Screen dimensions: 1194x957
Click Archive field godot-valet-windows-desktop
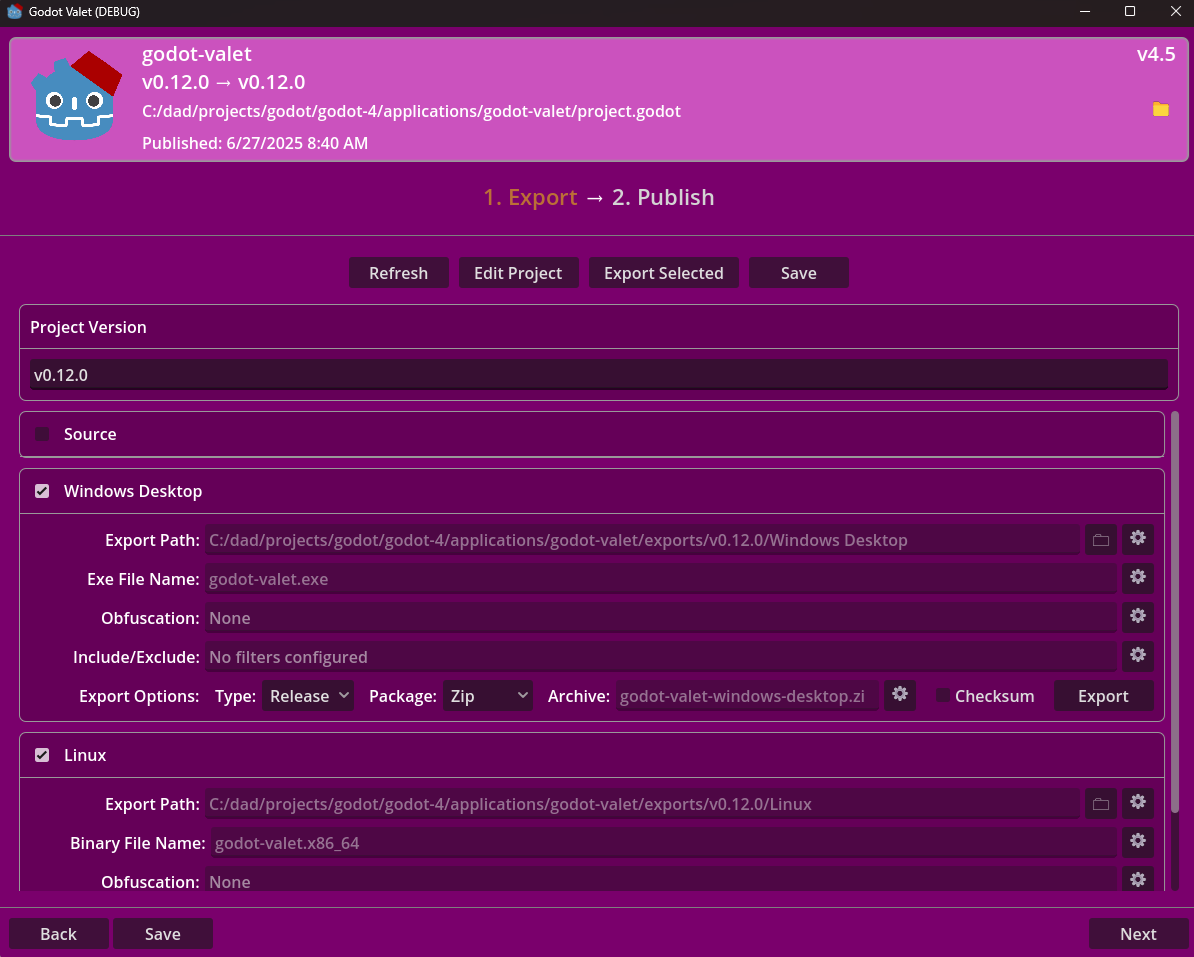[747, 696]
